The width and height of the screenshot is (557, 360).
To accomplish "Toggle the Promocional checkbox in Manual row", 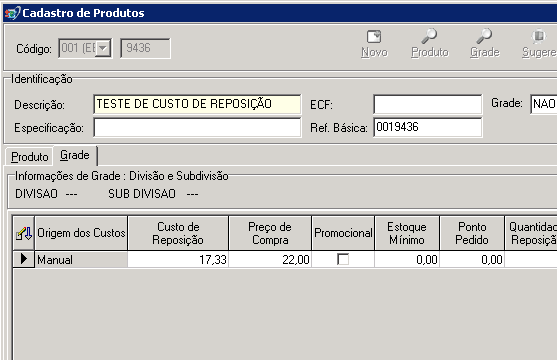I will point(343,259).
